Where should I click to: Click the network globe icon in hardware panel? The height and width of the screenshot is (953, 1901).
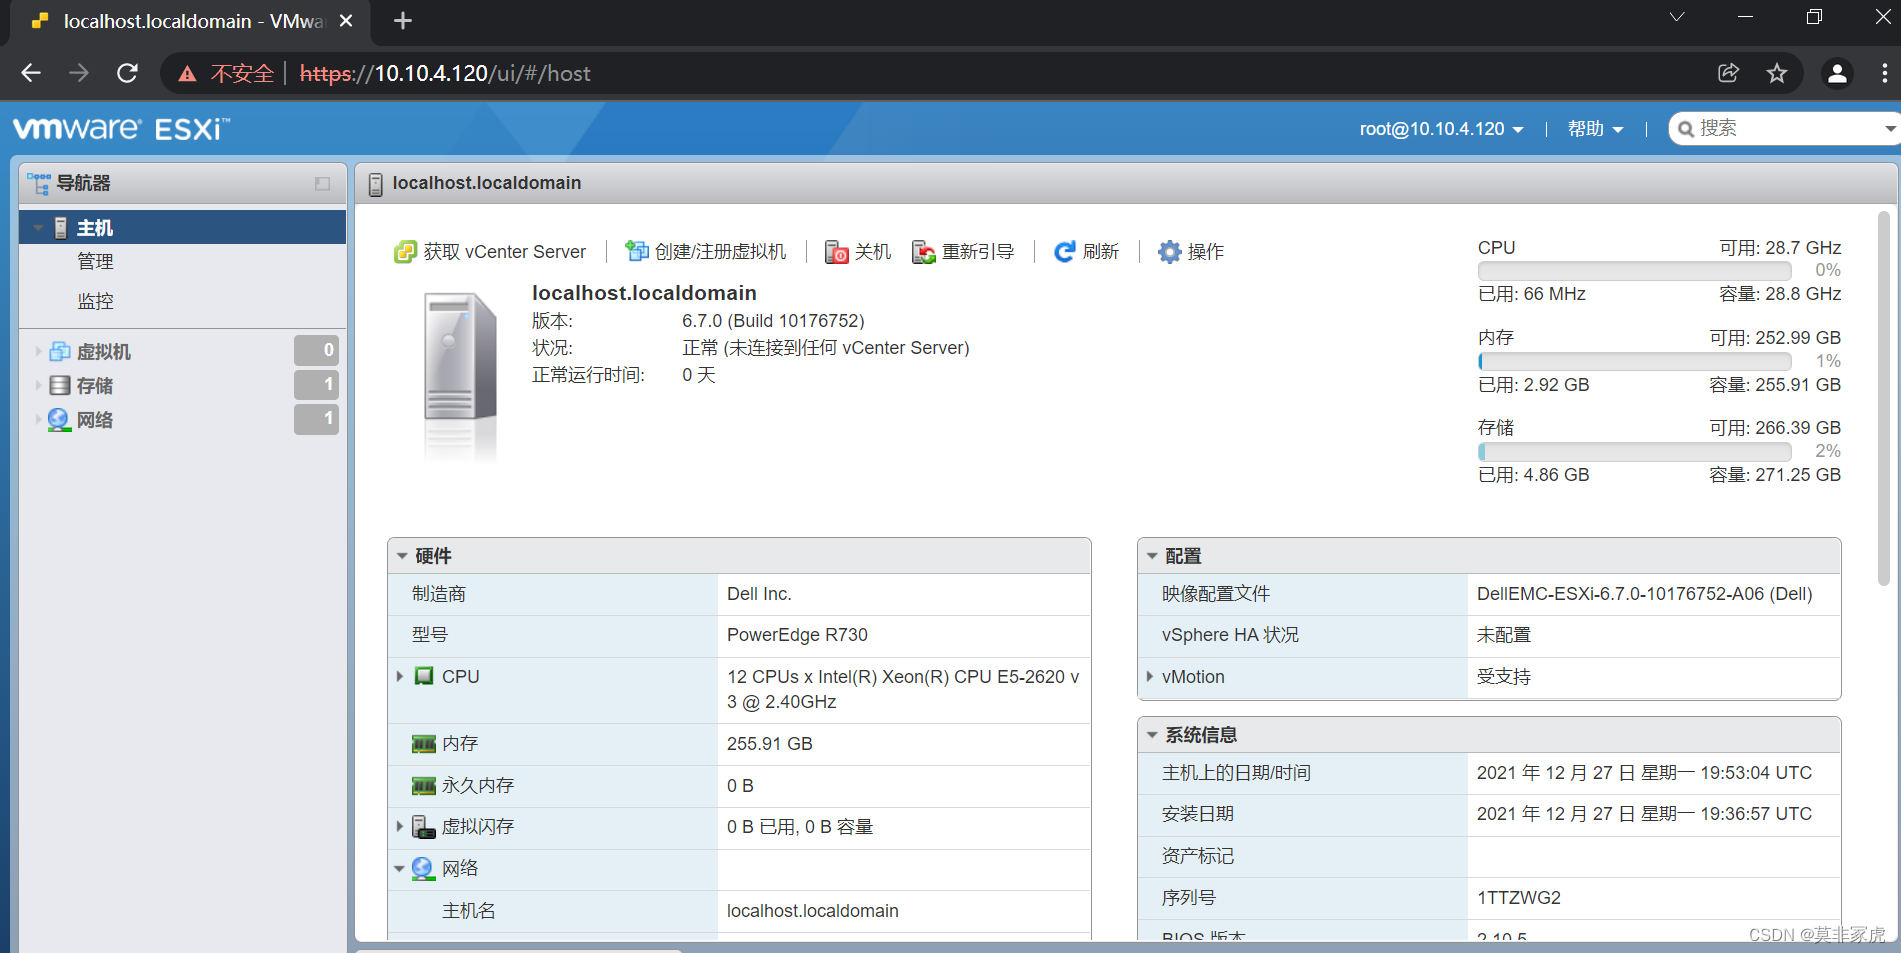[424, 869]
